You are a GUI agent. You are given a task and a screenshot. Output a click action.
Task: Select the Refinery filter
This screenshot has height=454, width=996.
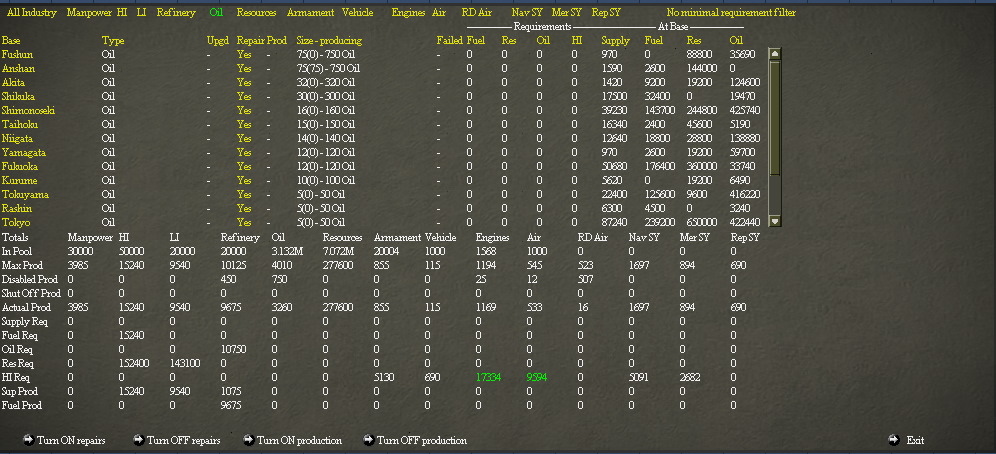pos(176,12)
